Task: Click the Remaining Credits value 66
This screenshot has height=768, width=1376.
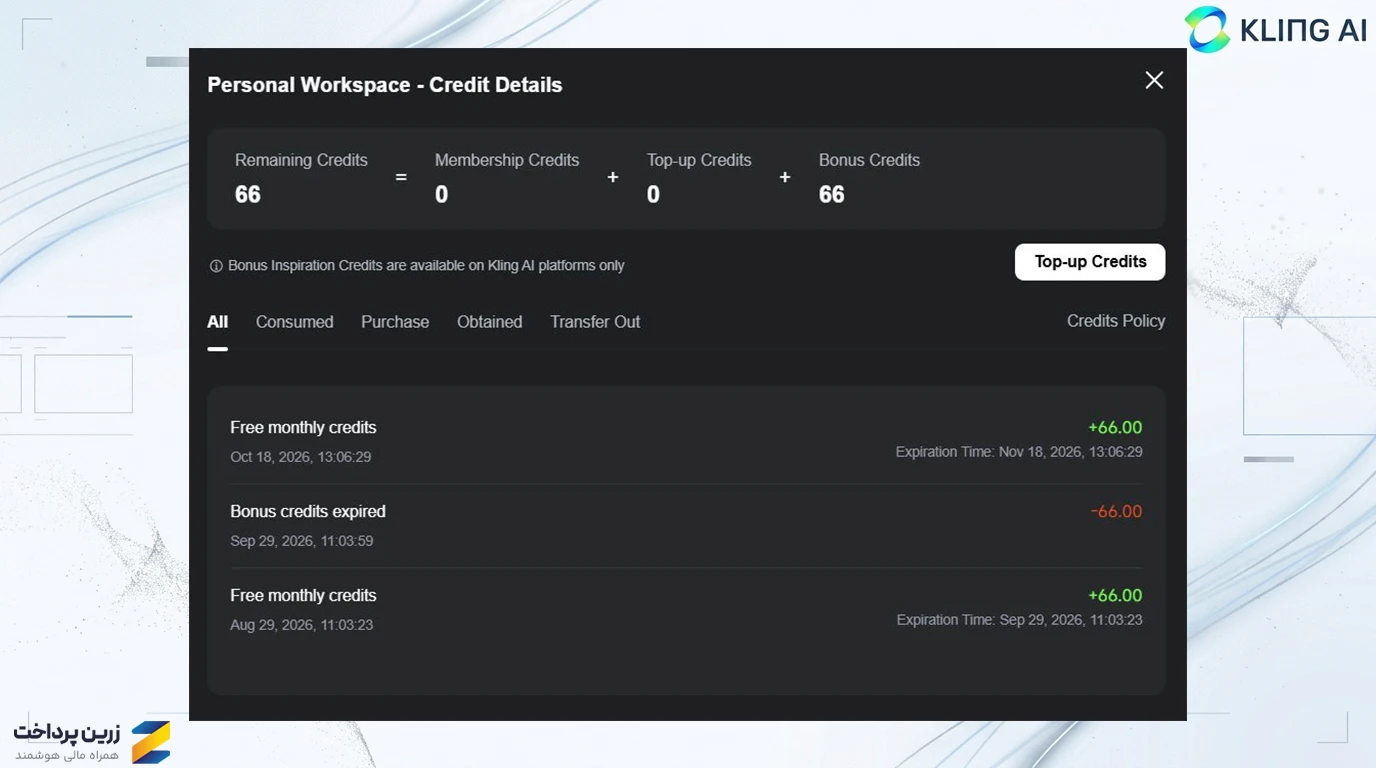Action: (248, 195)
